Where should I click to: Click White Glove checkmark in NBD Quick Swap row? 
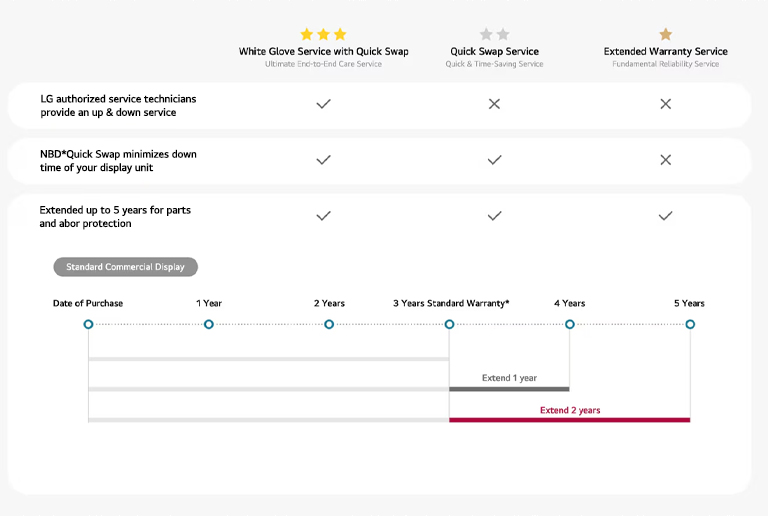point(323,160)
